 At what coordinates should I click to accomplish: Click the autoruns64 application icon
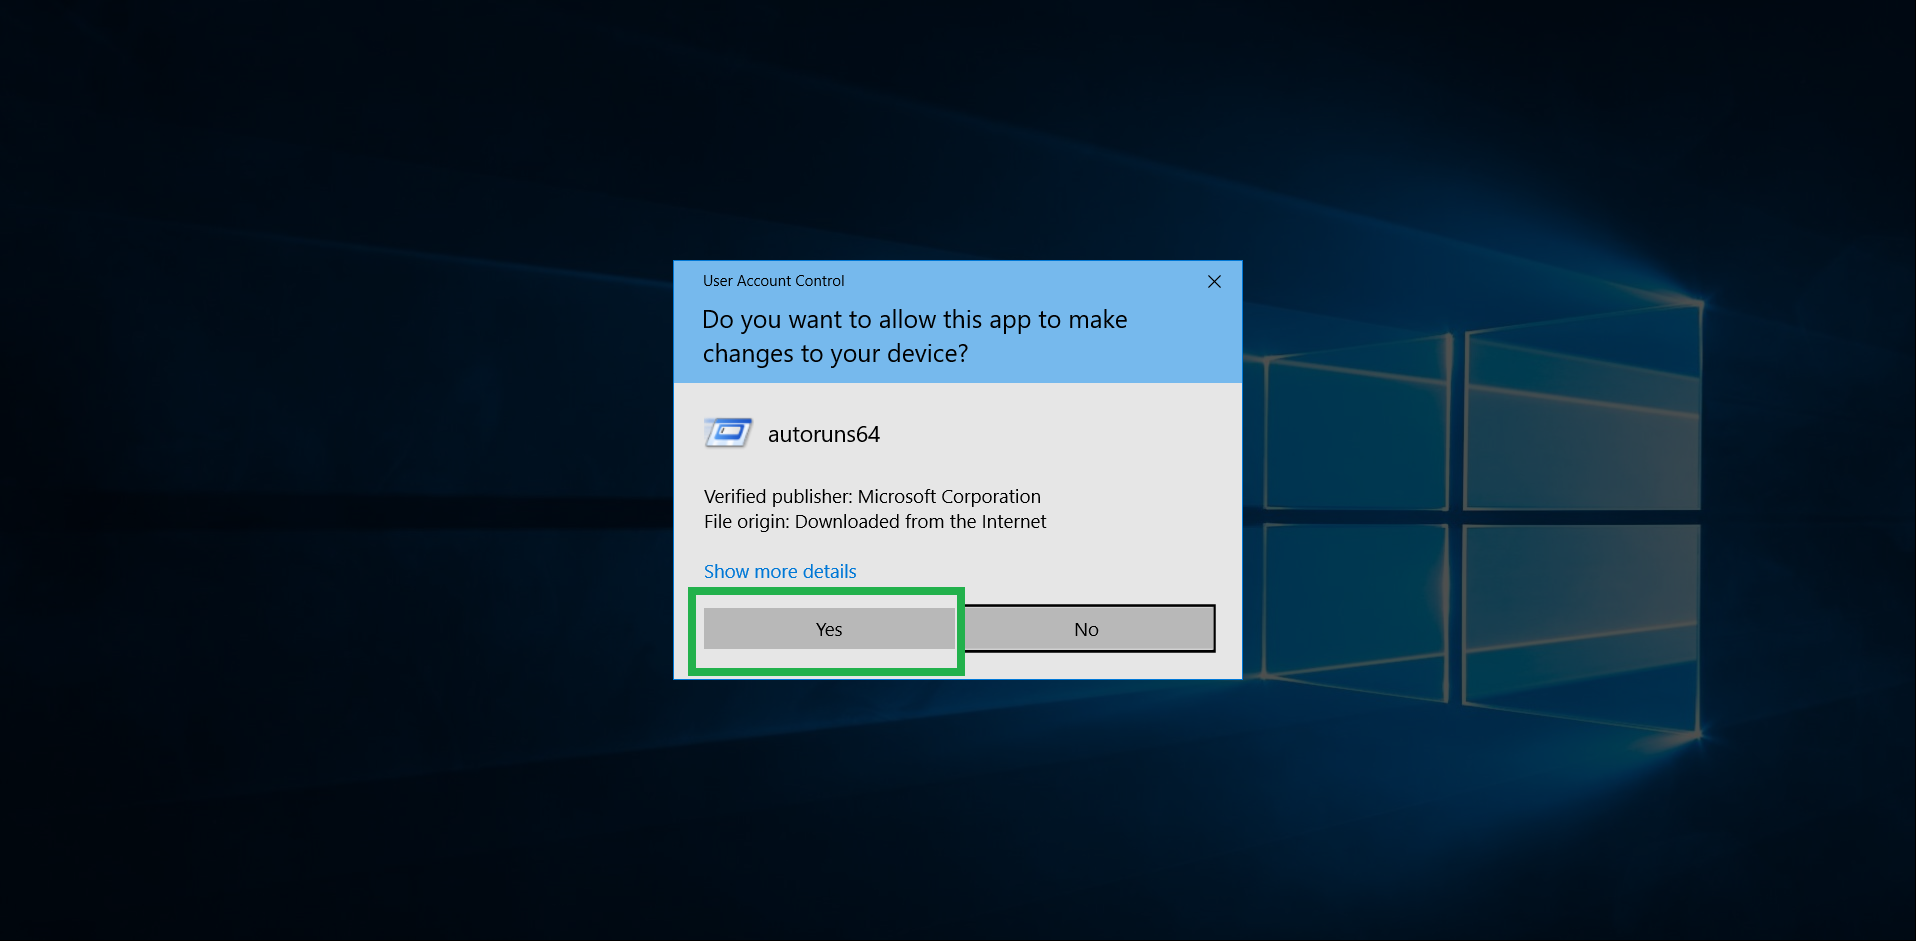click(728, 433)
